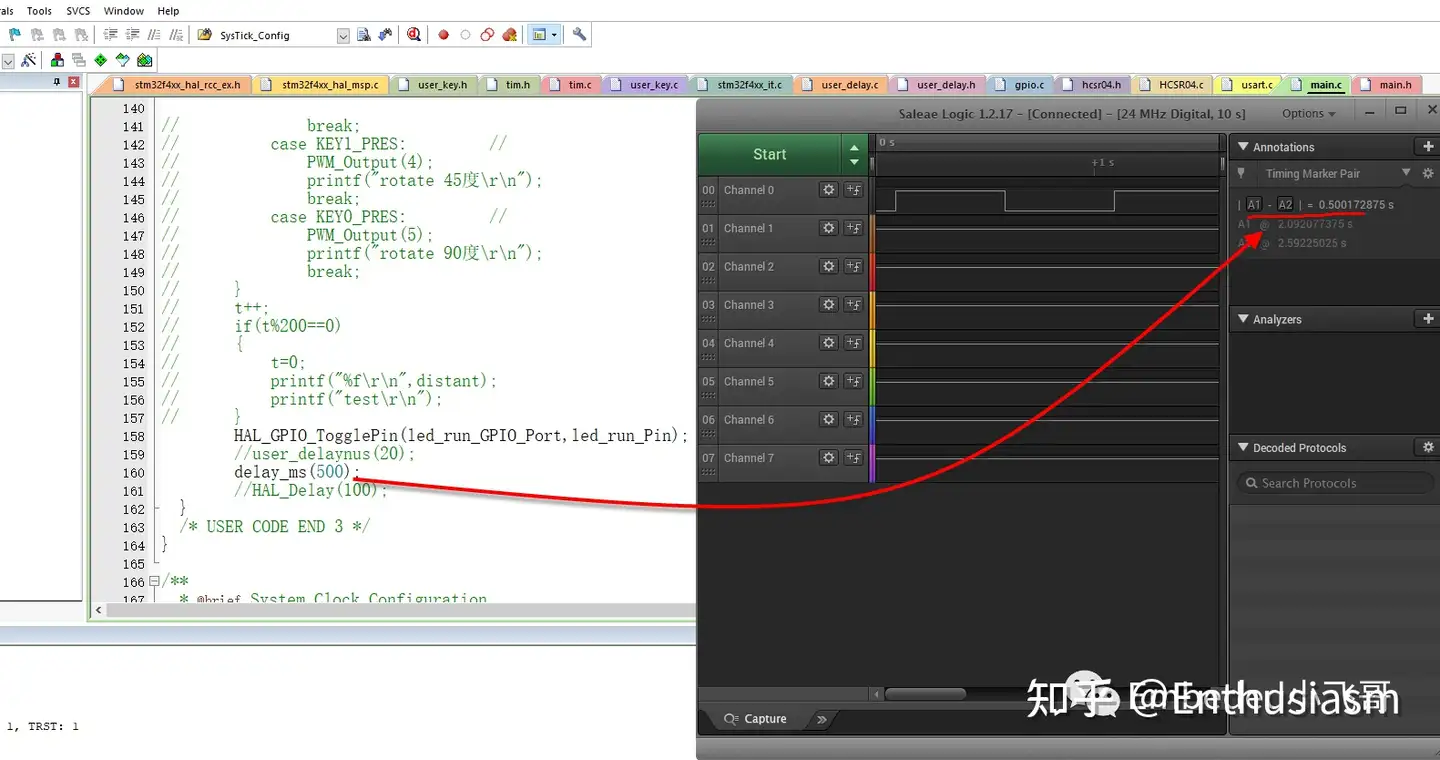The width and height of the screenshot is (1440, 760).
Task: Click the A2 timing marker button
Action: pyautogui.click(x=1285, y=205)
